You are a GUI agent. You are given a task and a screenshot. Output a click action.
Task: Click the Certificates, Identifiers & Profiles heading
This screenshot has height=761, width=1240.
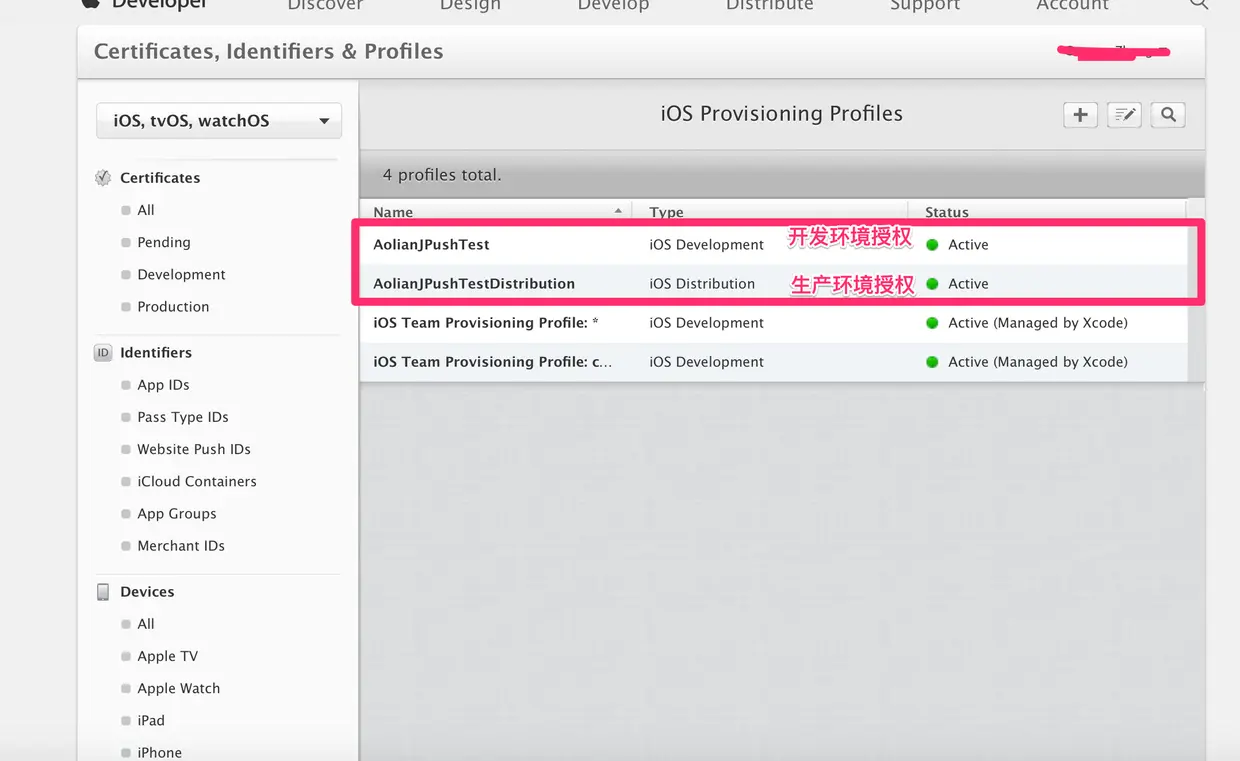pyautogui.click(x=268, y=51)
